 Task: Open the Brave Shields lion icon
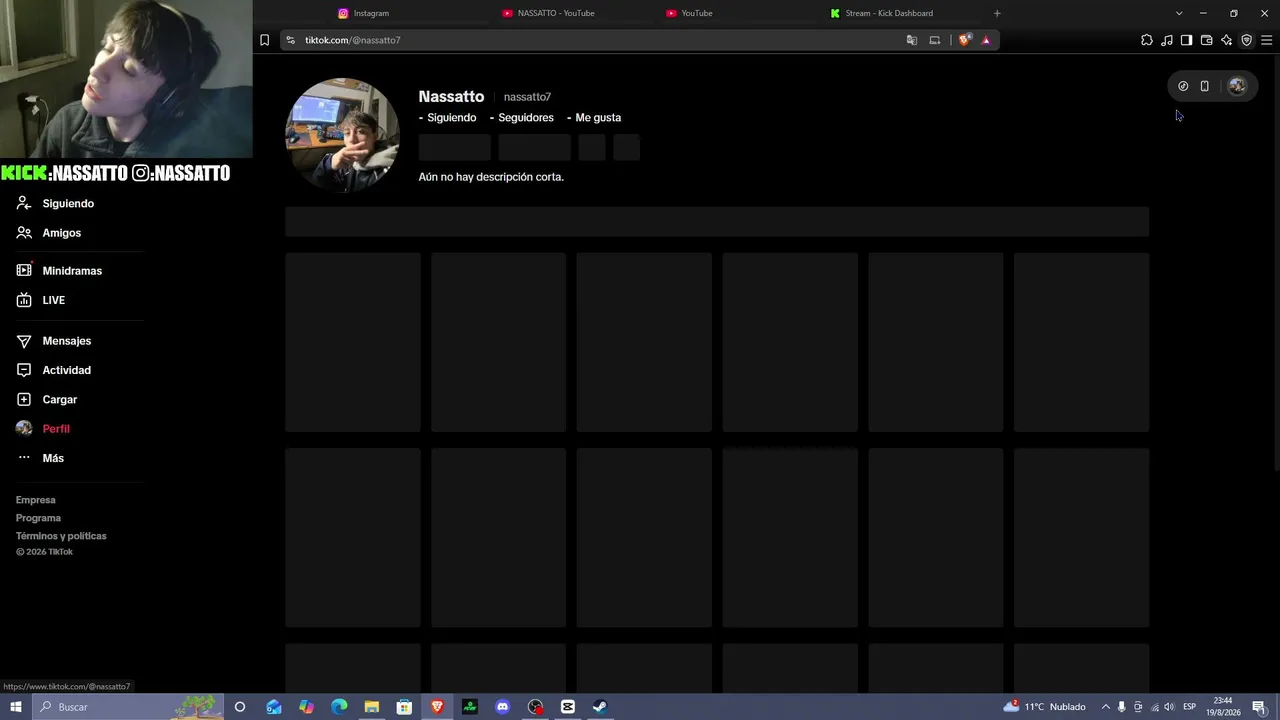click(964, 40)
